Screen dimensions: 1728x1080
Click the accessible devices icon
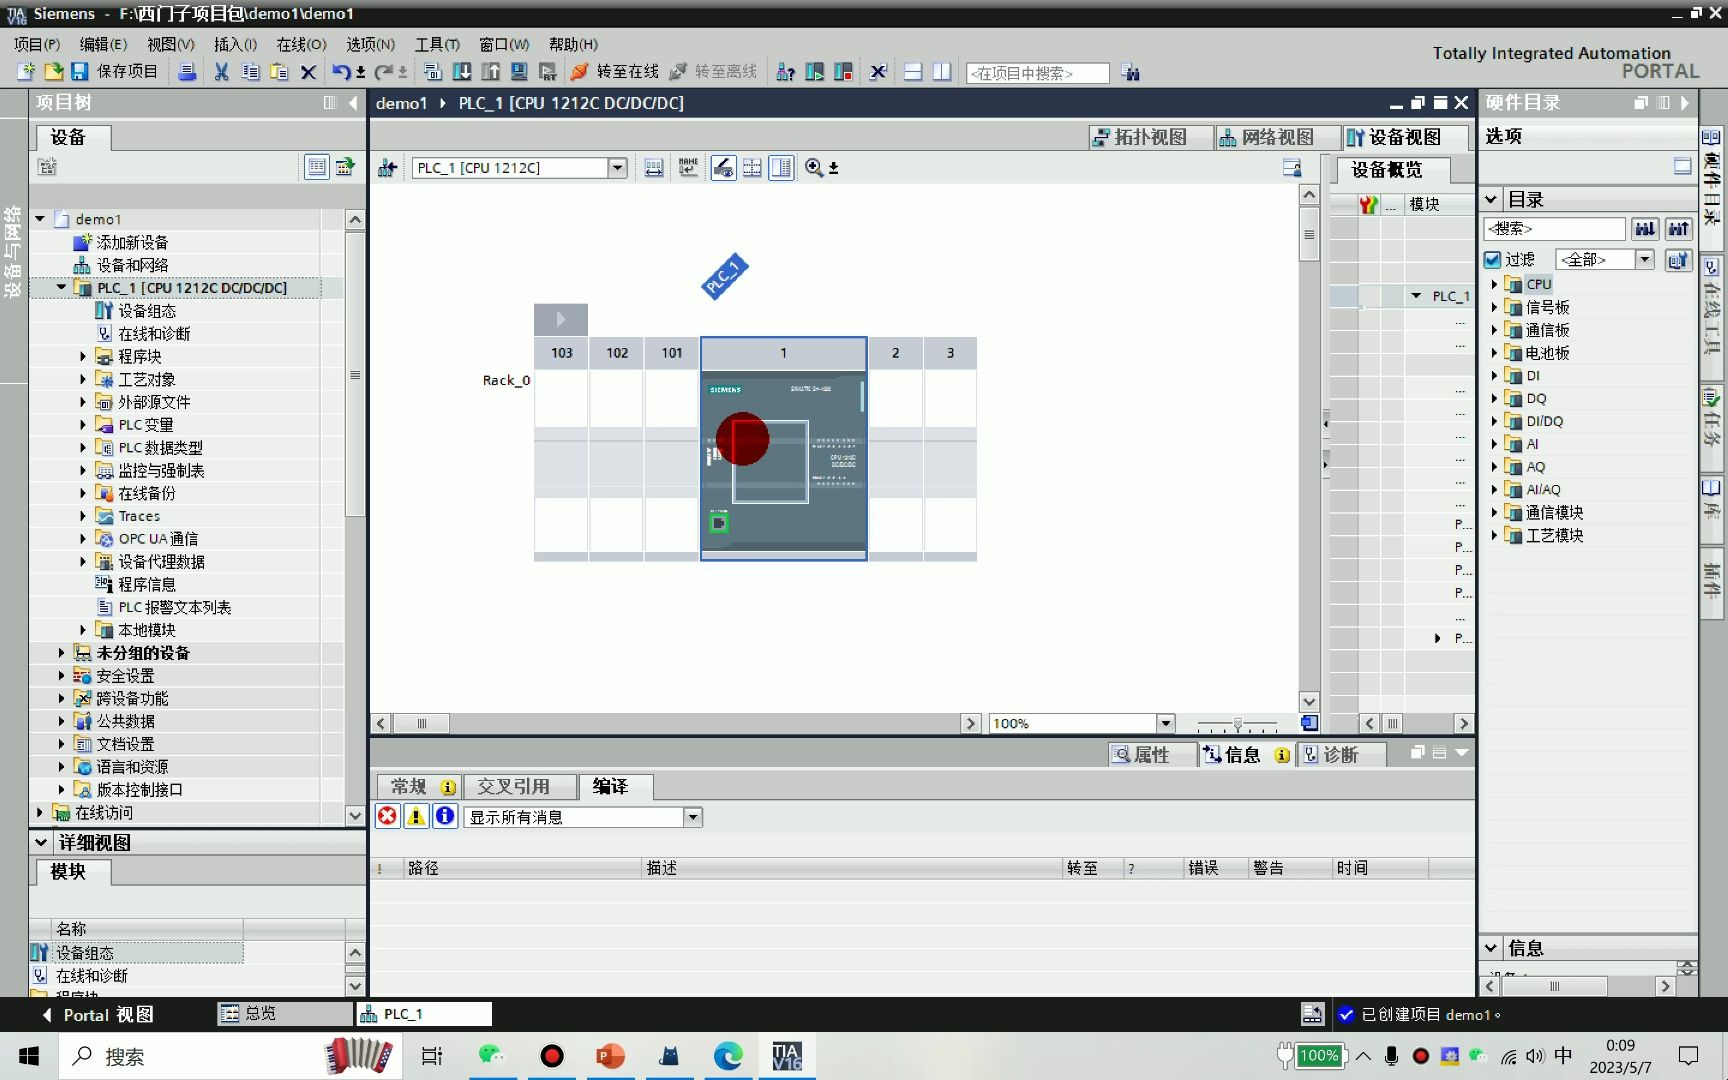point(786,72)
